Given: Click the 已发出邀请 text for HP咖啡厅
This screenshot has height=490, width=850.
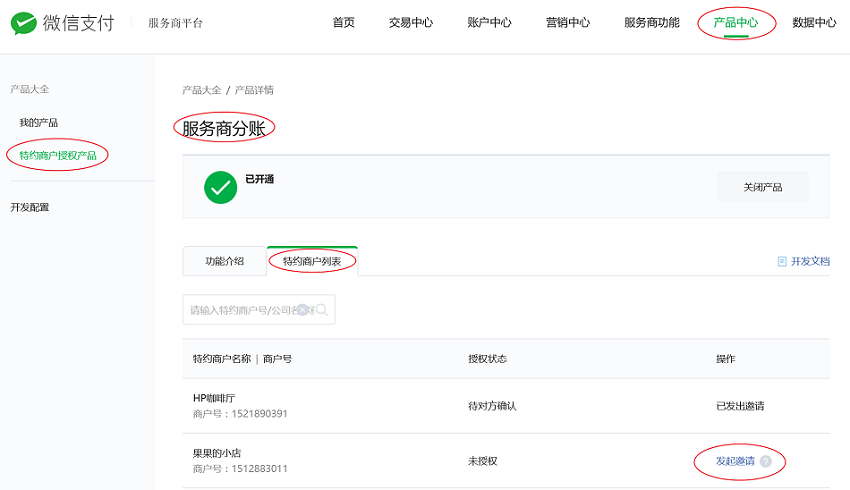Looking at the screenshot, I should 740,406.
